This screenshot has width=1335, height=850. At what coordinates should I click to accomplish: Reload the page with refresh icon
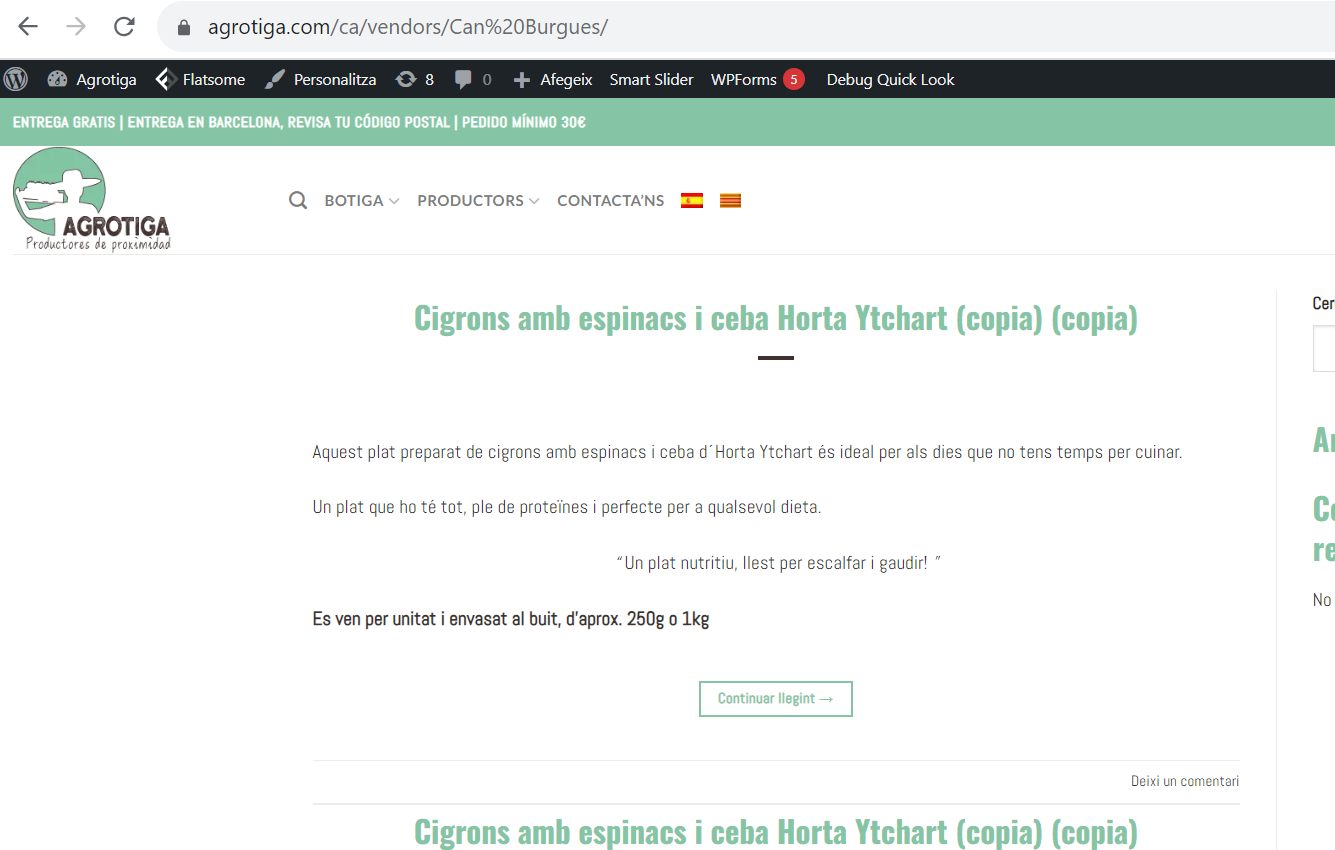(124, 27)
